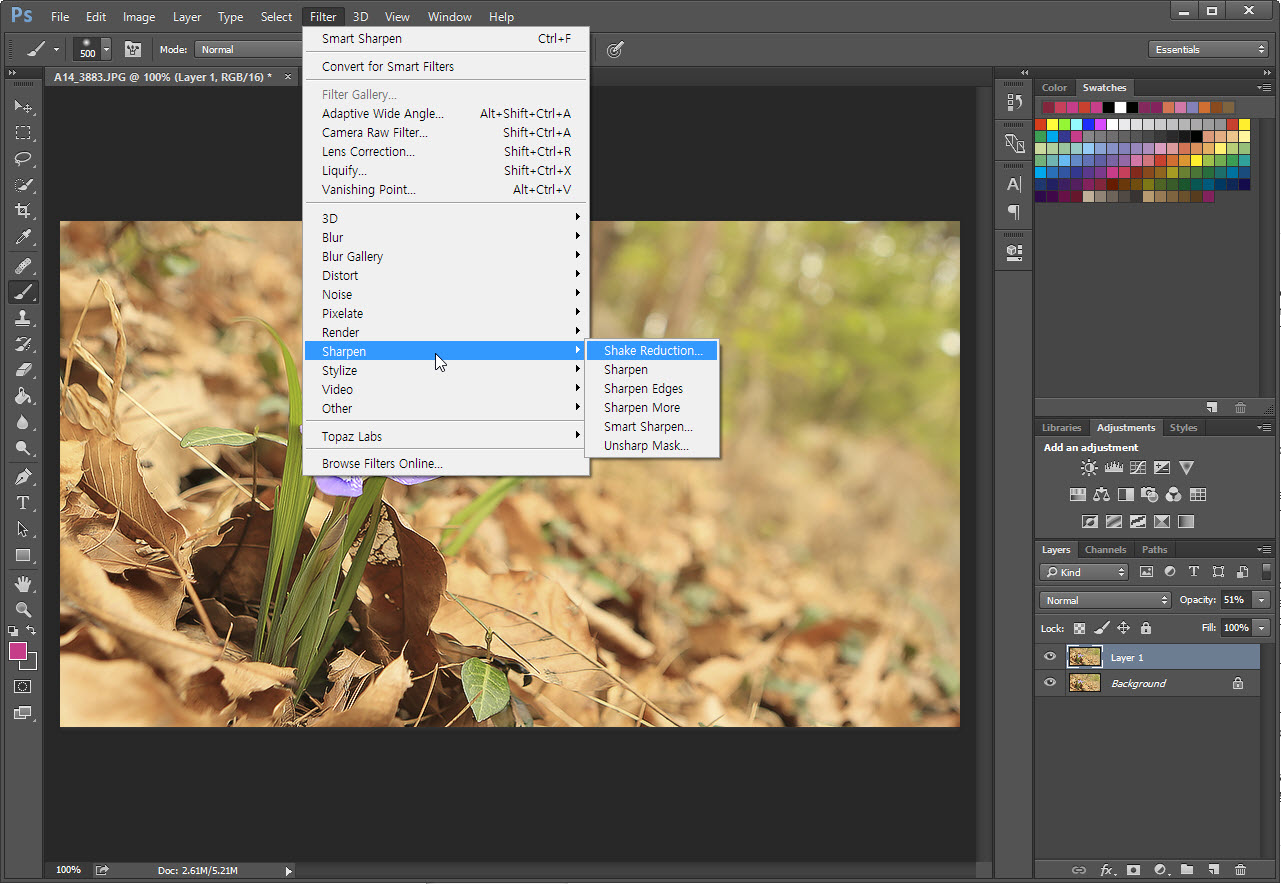Open the blend mode Normal dropdown in Layers

[1105, 600]
